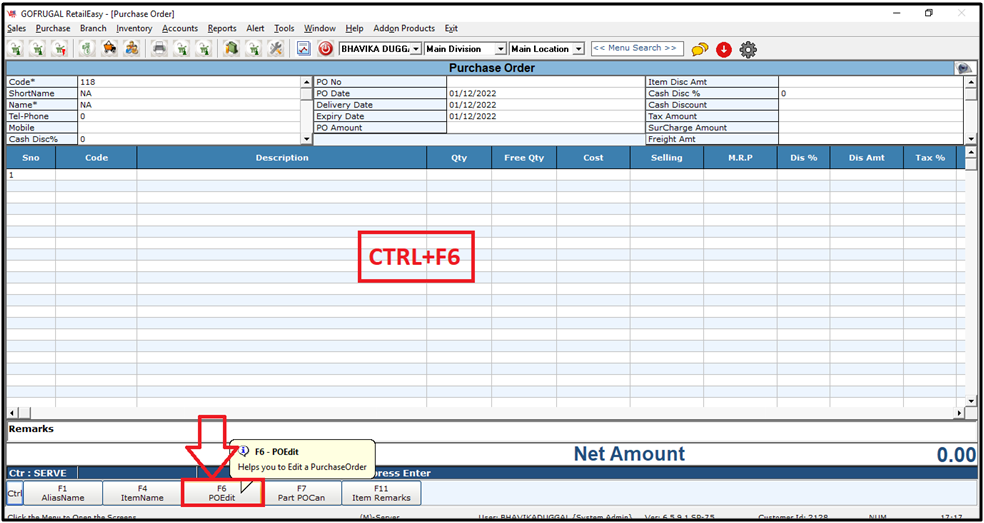The height and width of the screenshot is (523, 984).
Task: Click item grid horizontal scrollbar right arrow
Action: tap(960, 412)
